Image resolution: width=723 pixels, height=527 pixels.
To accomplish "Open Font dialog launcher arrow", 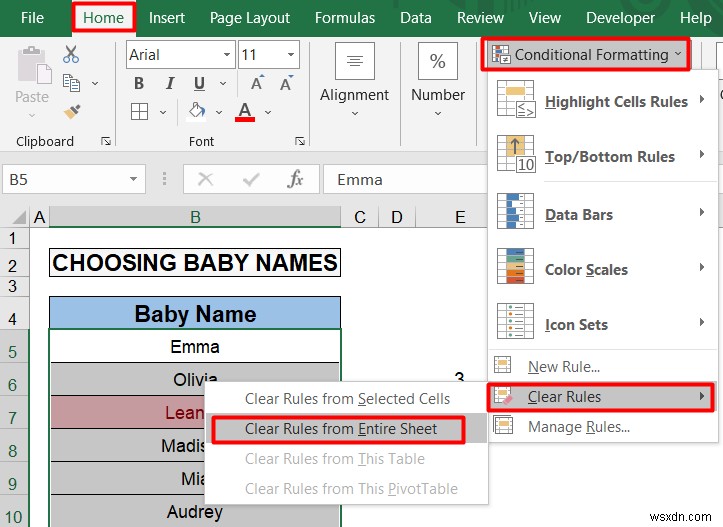I will pos(300,141).
